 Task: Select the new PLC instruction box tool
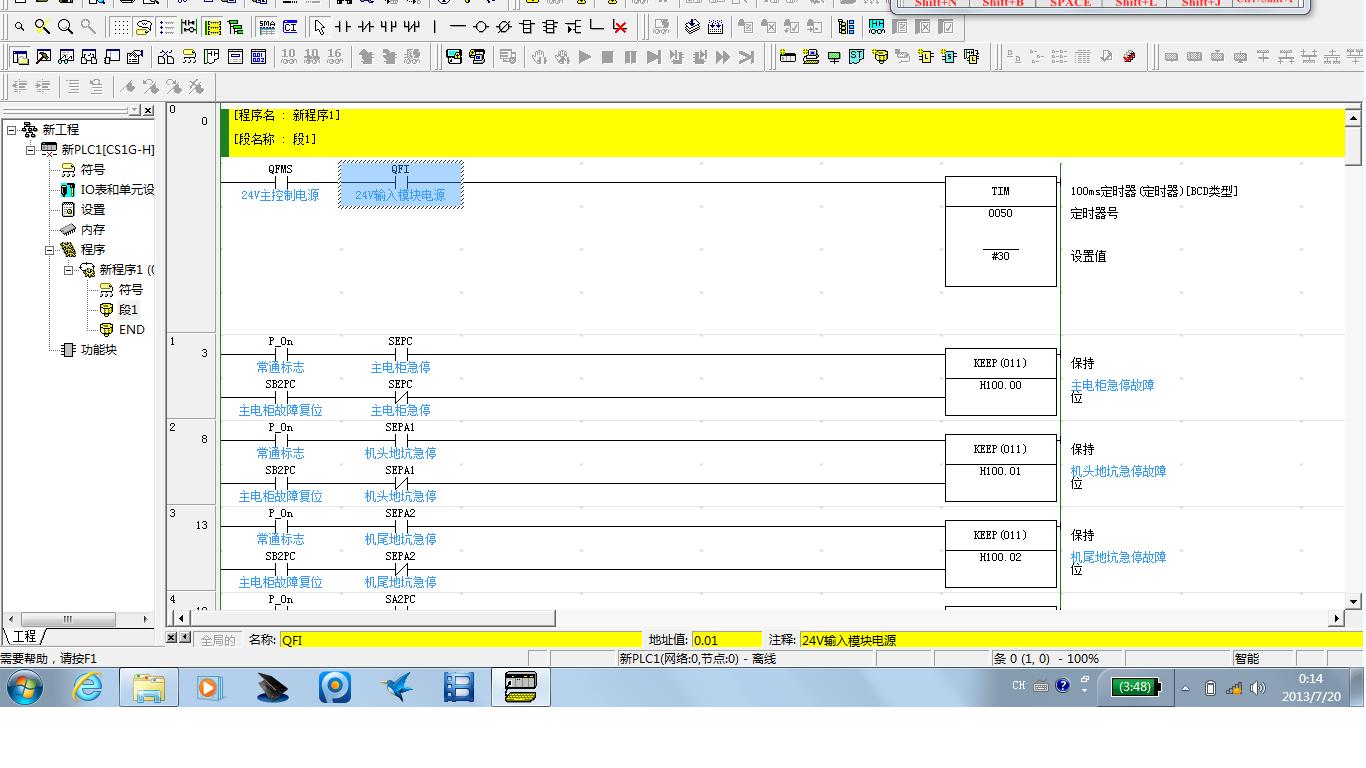[x=527, y=27]
